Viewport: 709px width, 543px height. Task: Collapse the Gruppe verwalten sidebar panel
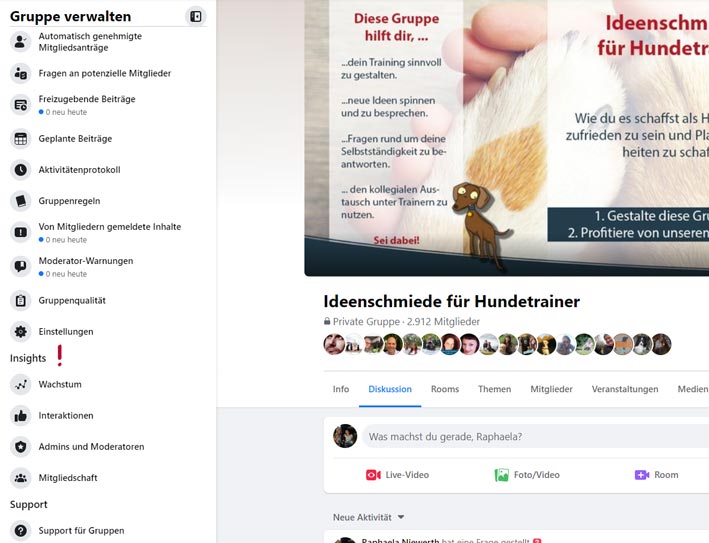[196, 16]
